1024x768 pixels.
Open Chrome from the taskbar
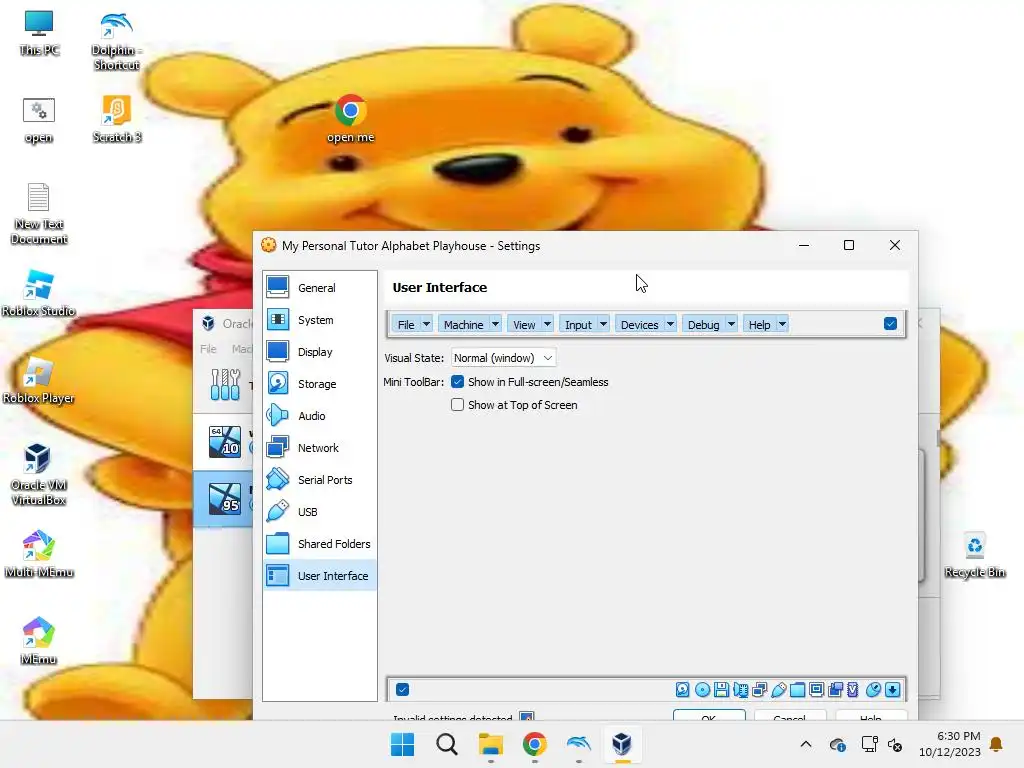click(534, 744)
